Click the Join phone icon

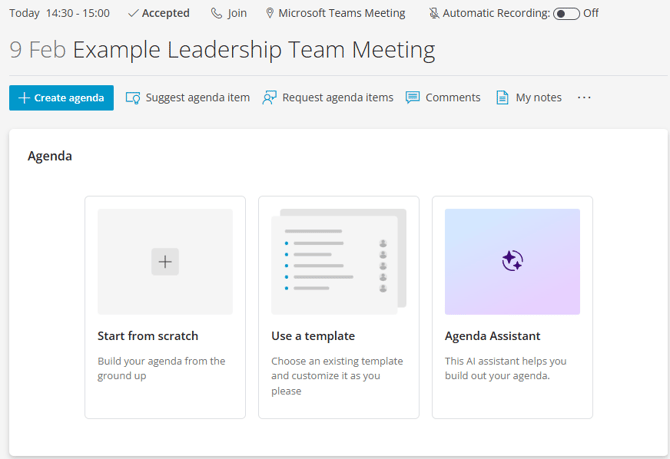tap(216, 14)
